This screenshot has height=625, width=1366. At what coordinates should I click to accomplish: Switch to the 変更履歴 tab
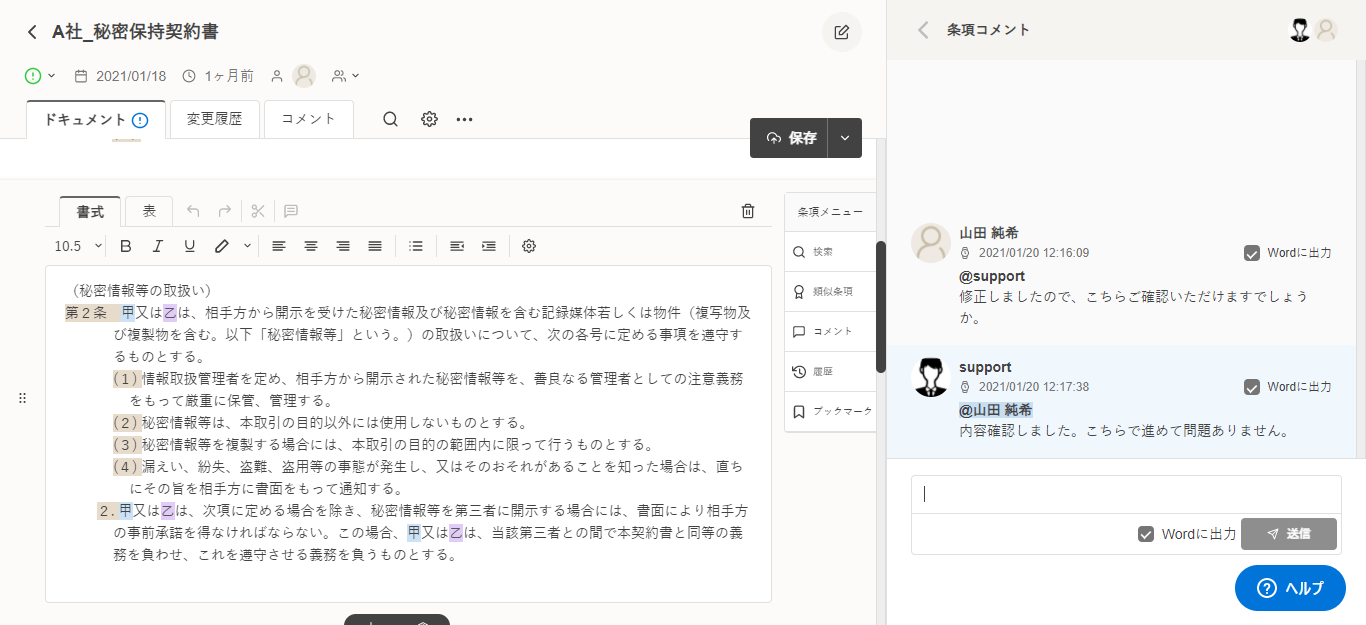(214, 119)
